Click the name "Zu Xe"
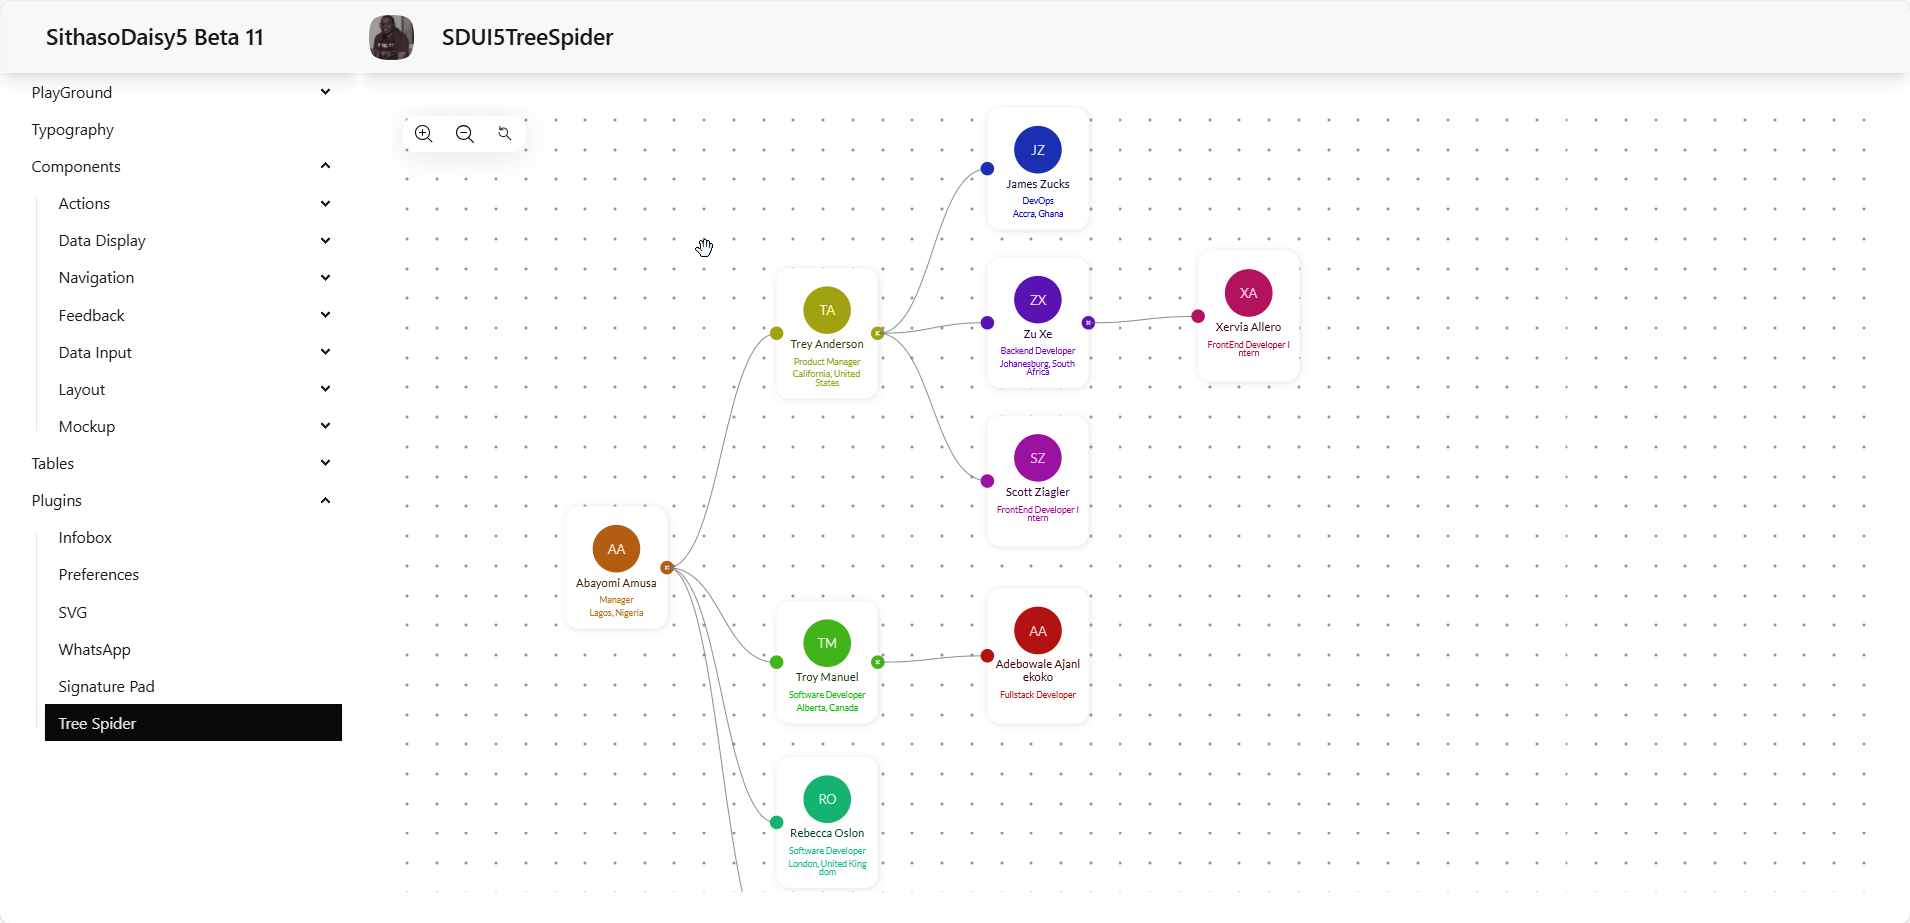Viewport: 1910px width, 923px height. tap(1038, 334)
